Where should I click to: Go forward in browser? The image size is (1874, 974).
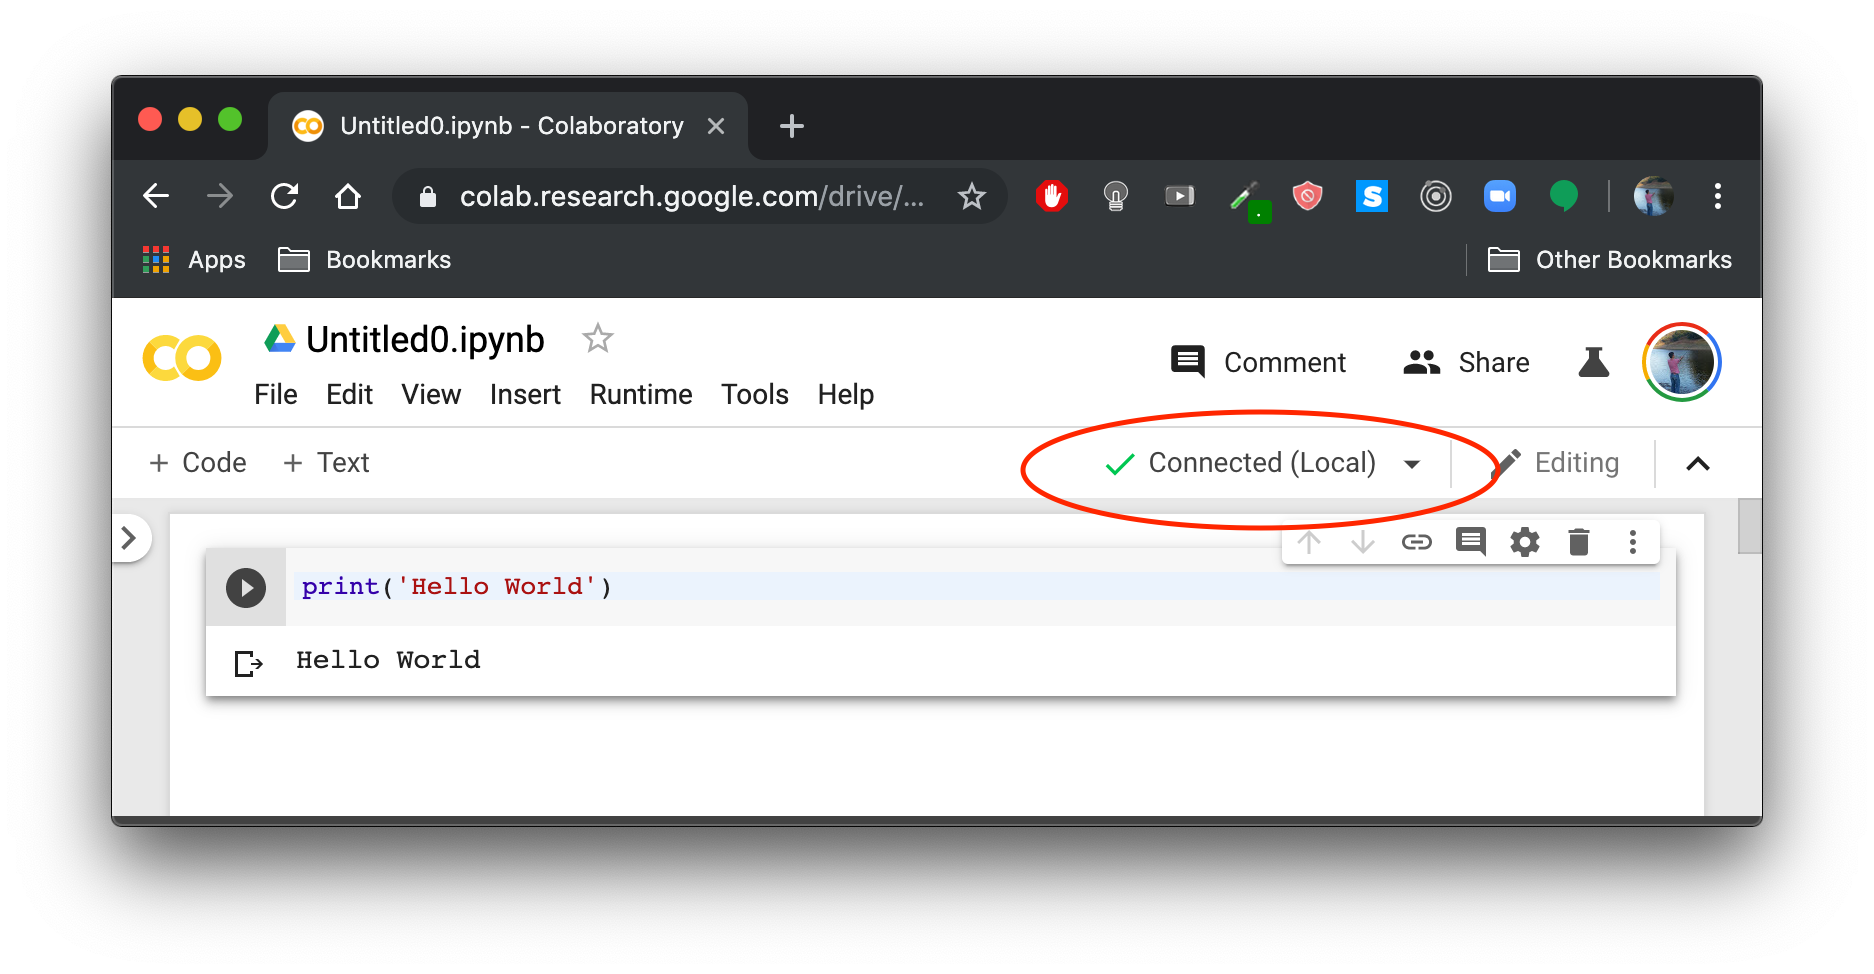[x=220, y=196]
